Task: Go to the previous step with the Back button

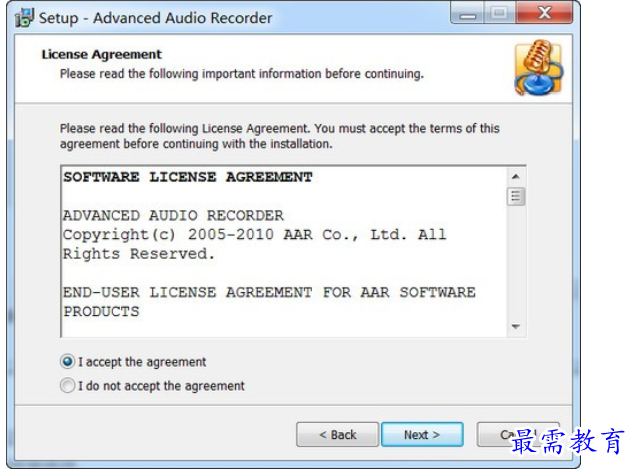Action: 337,435
